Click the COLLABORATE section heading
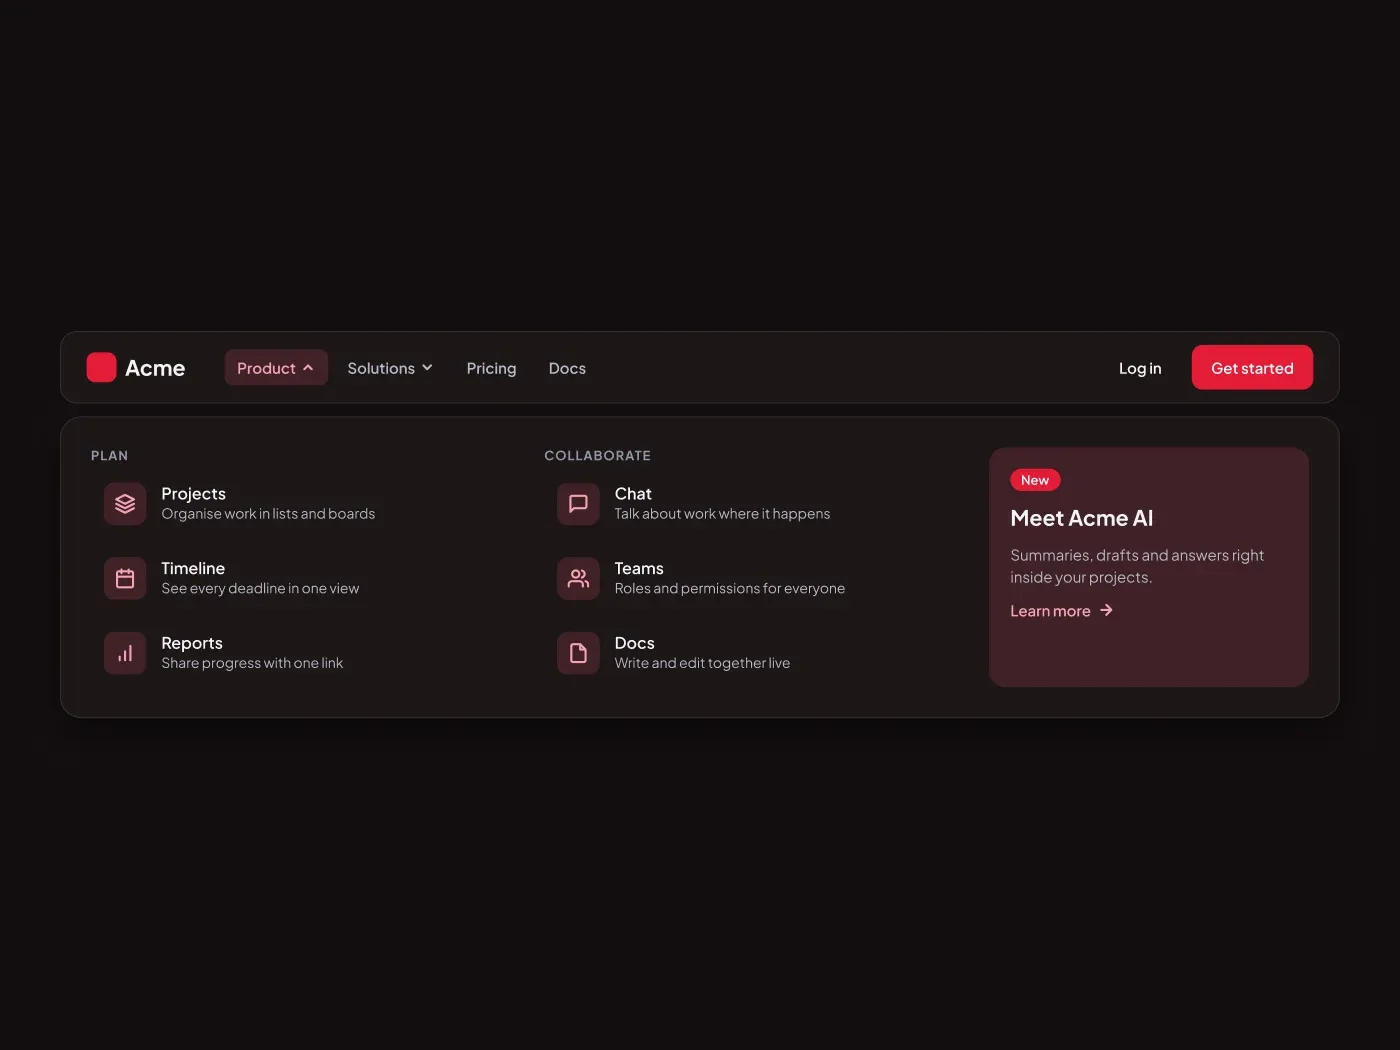 597,455
